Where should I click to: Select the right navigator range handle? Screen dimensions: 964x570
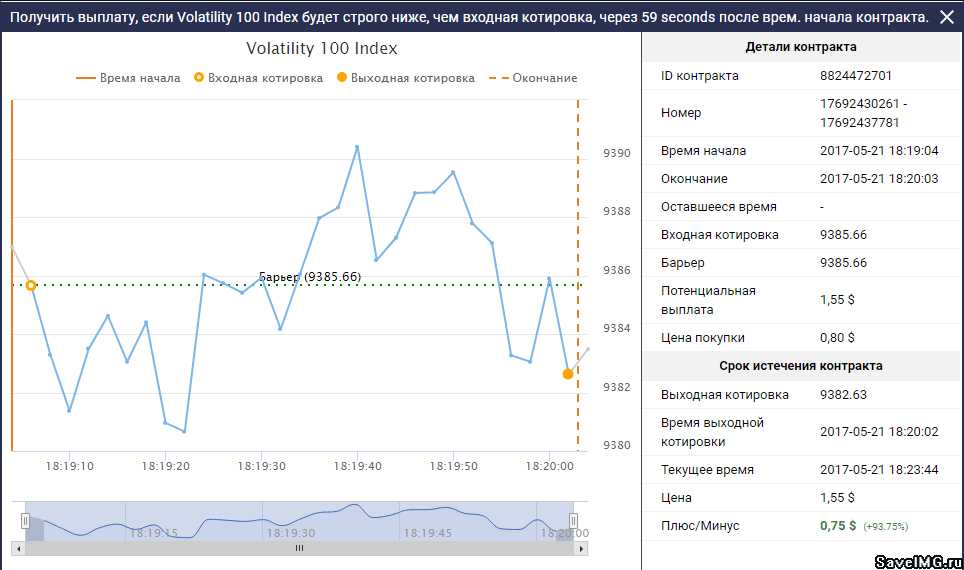574,520
